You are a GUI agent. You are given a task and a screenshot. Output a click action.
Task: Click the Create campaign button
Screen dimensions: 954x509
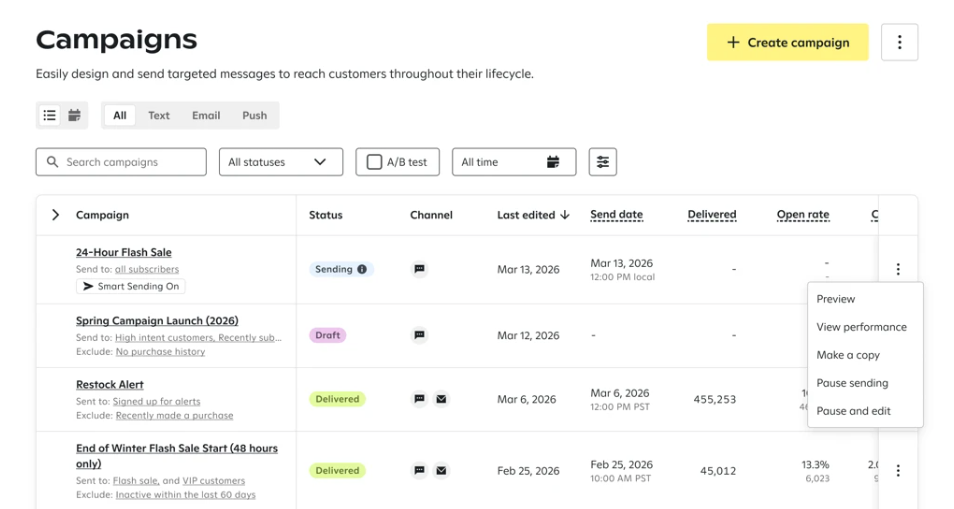coord(787,43)
